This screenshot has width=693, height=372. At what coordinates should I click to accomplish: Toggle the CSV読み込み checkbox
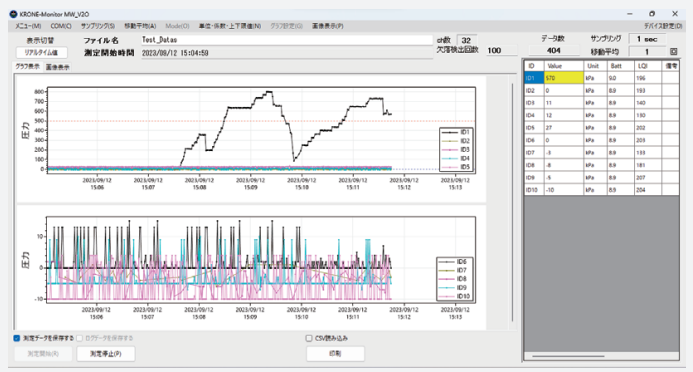[x=309, y=338]
